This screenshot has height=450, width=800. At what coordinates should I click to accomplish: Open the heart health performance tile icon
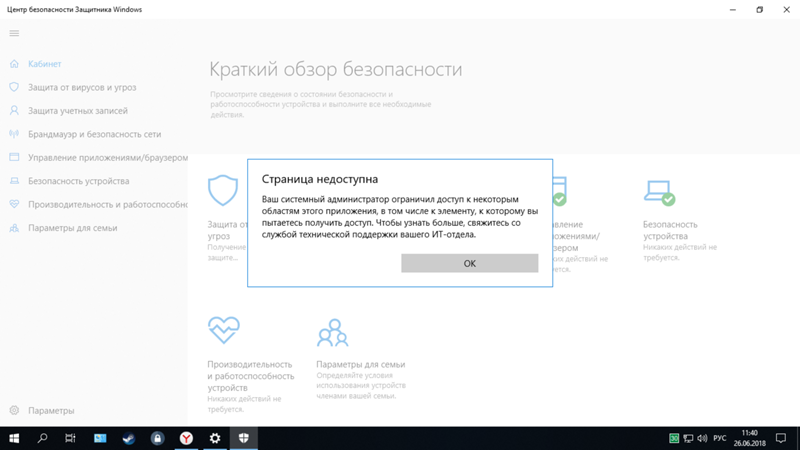[x=223, y=330]
